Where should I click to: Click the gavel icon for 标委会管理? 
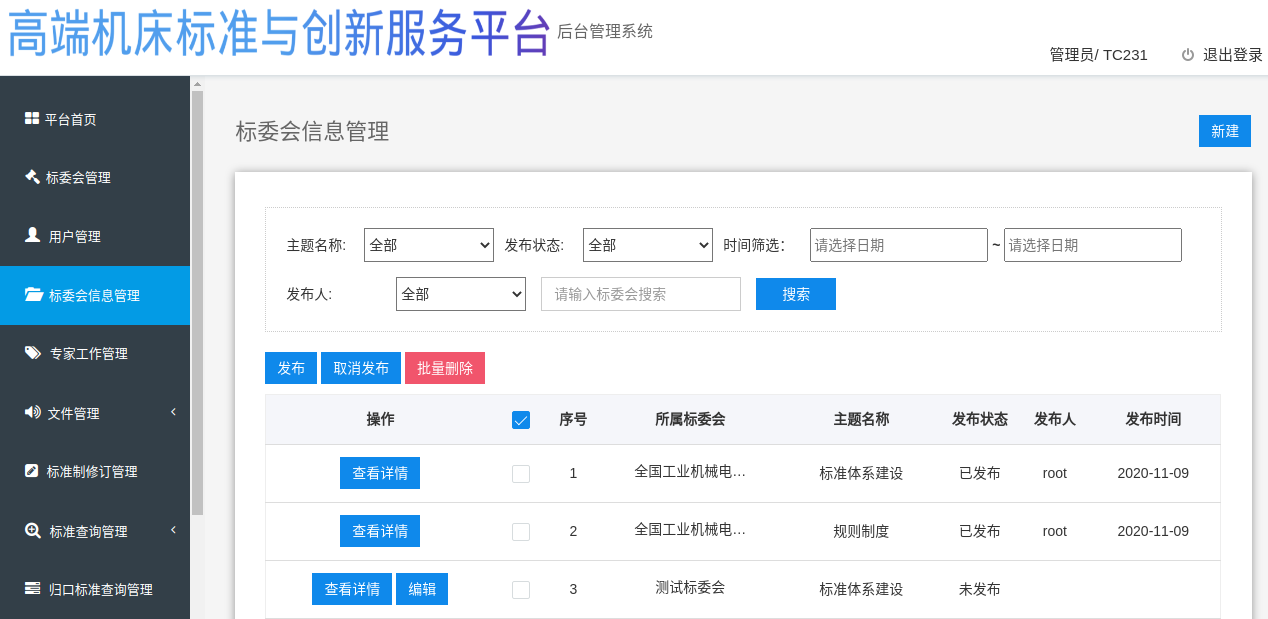click(32, 177)
